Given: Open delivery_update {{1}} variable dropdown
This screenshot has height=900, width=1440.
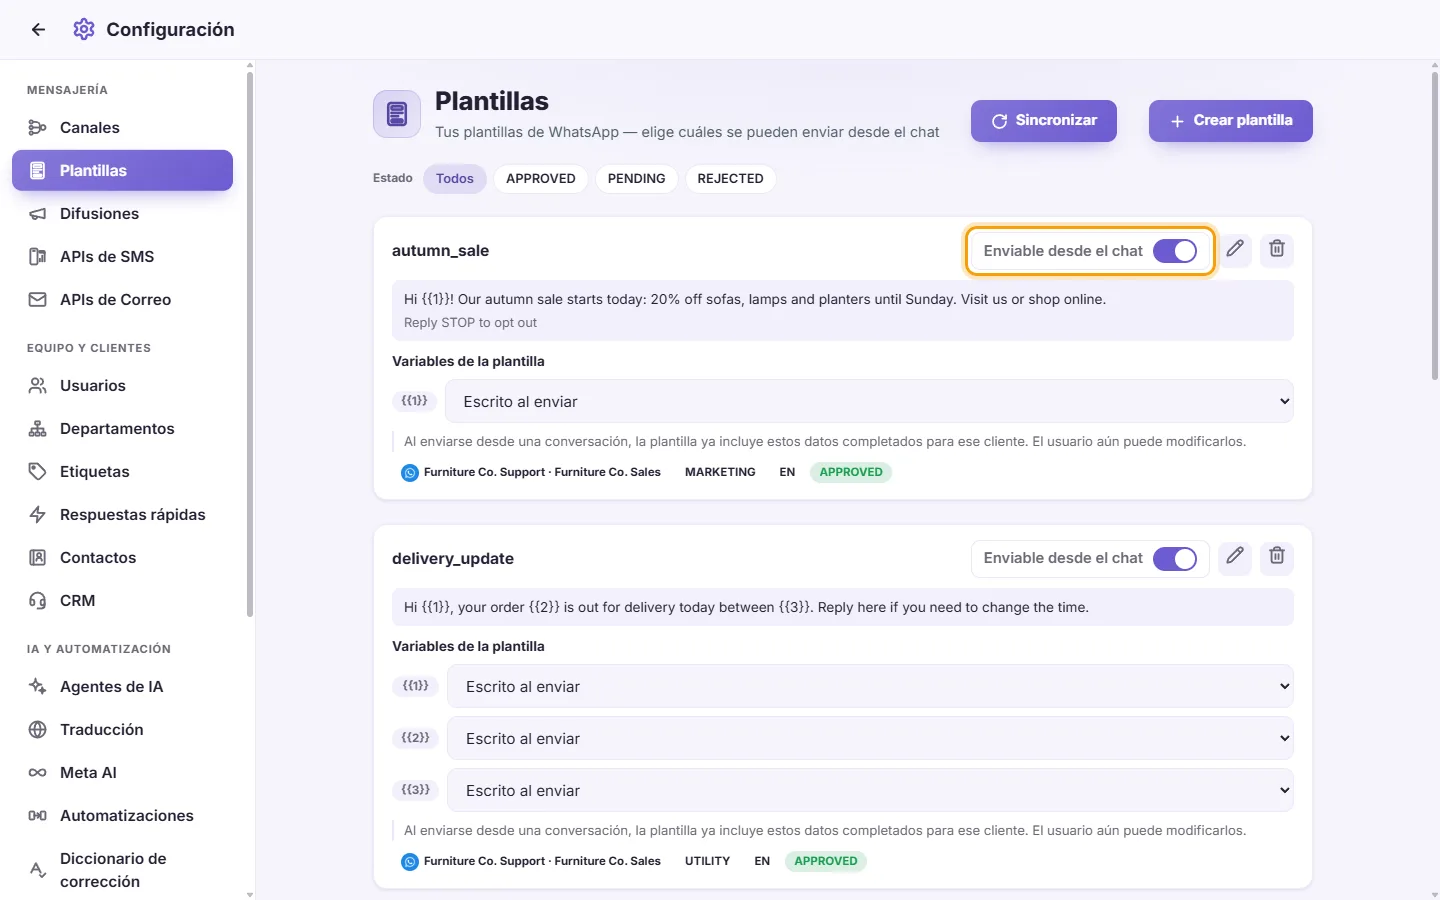Looking at the screenshot, I should tap(870, 686).
